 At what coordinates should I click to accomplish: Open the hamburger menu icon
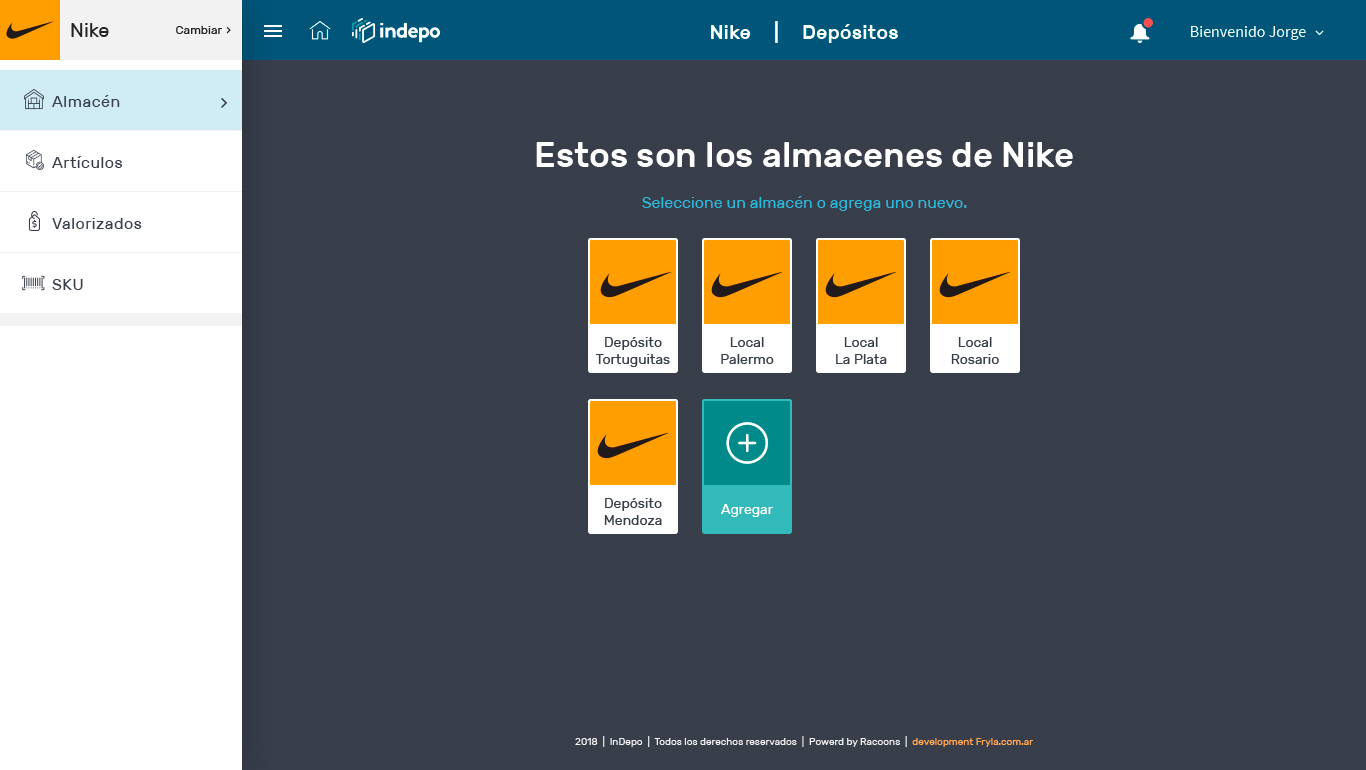point(273,31)
